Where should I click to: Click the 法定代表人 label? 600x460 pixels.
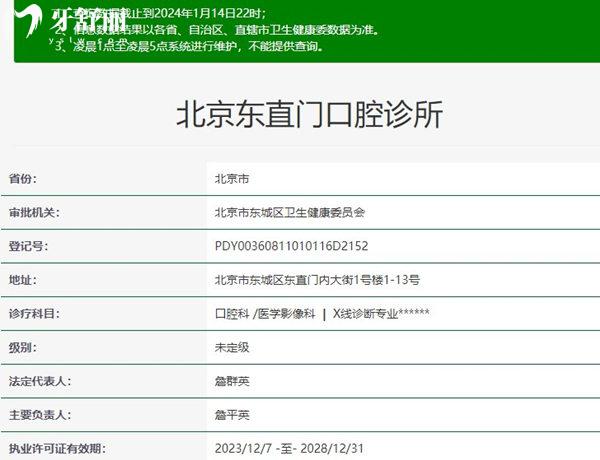click(40, 381)
